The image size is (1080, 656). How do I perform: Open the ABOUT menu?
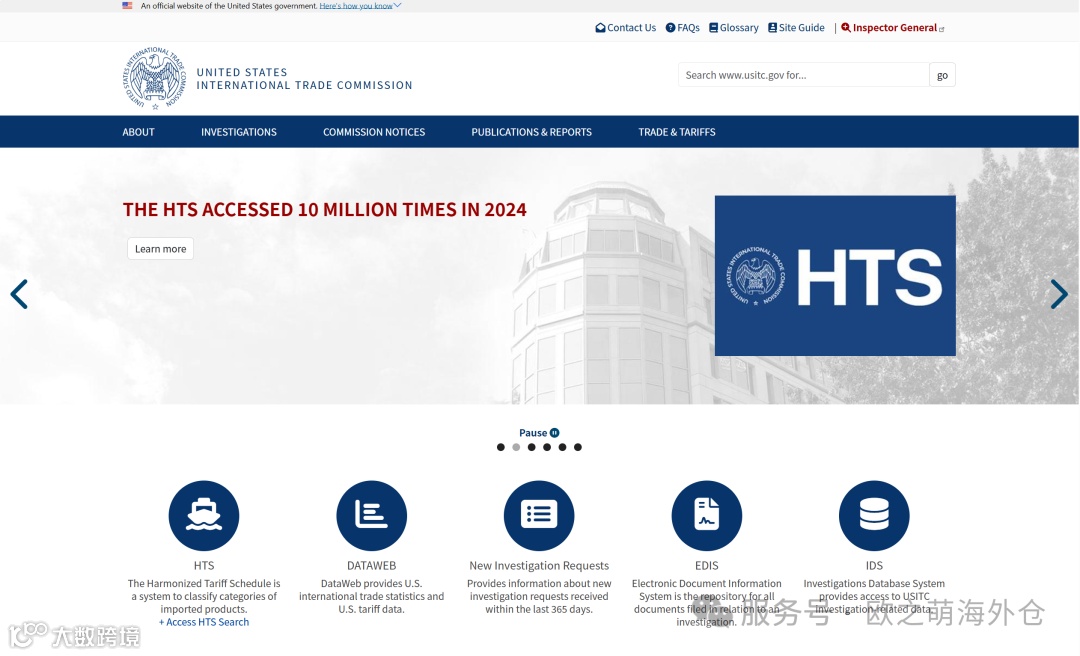138,132
